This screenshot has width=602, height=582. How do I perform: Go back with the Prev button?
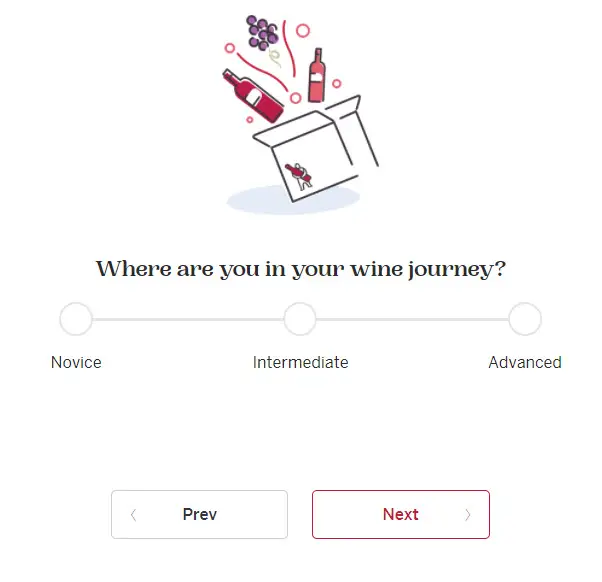[x=199, y=514]
